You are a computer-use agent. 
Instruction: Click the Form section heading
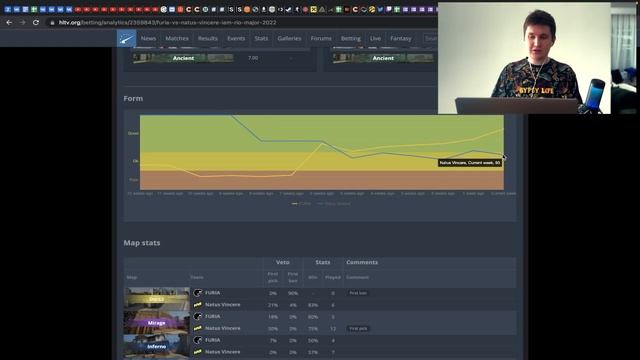[133, 98]
